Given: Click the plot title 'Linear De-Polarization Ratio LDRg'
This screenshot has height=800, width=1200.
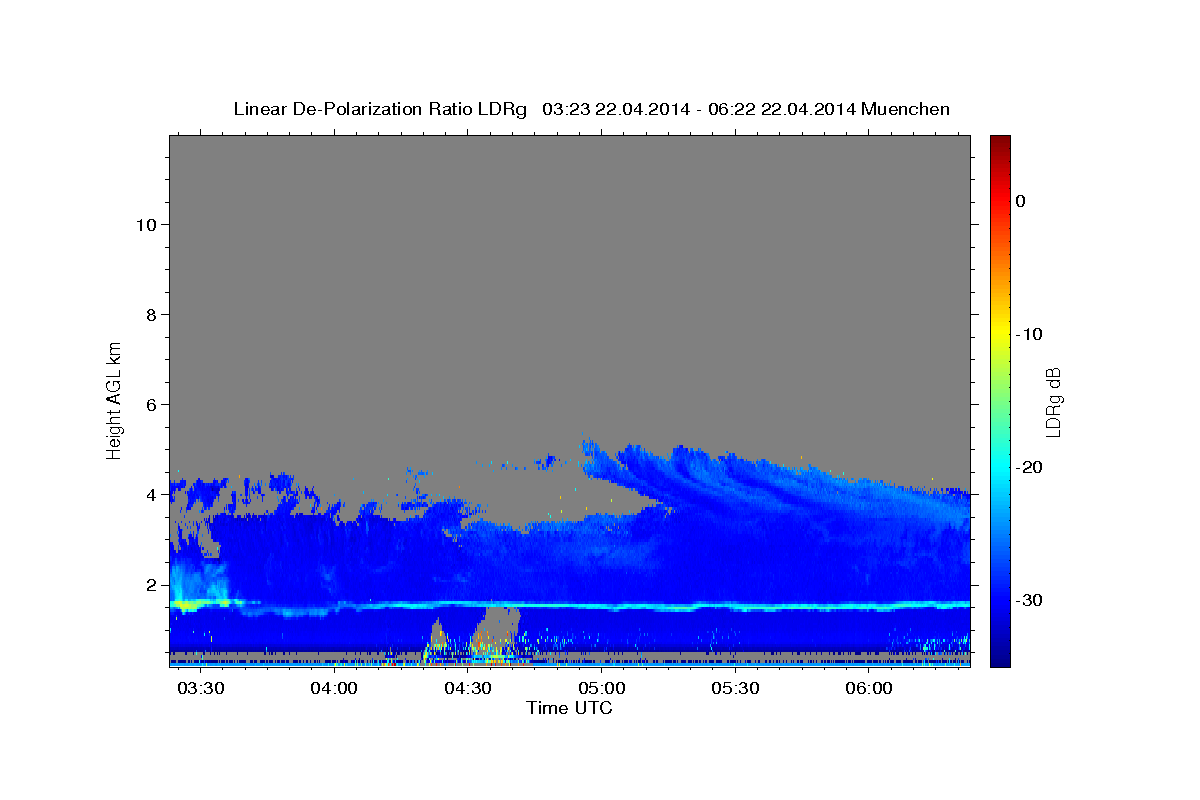Looking at the screenshot, I should [380, 109].
